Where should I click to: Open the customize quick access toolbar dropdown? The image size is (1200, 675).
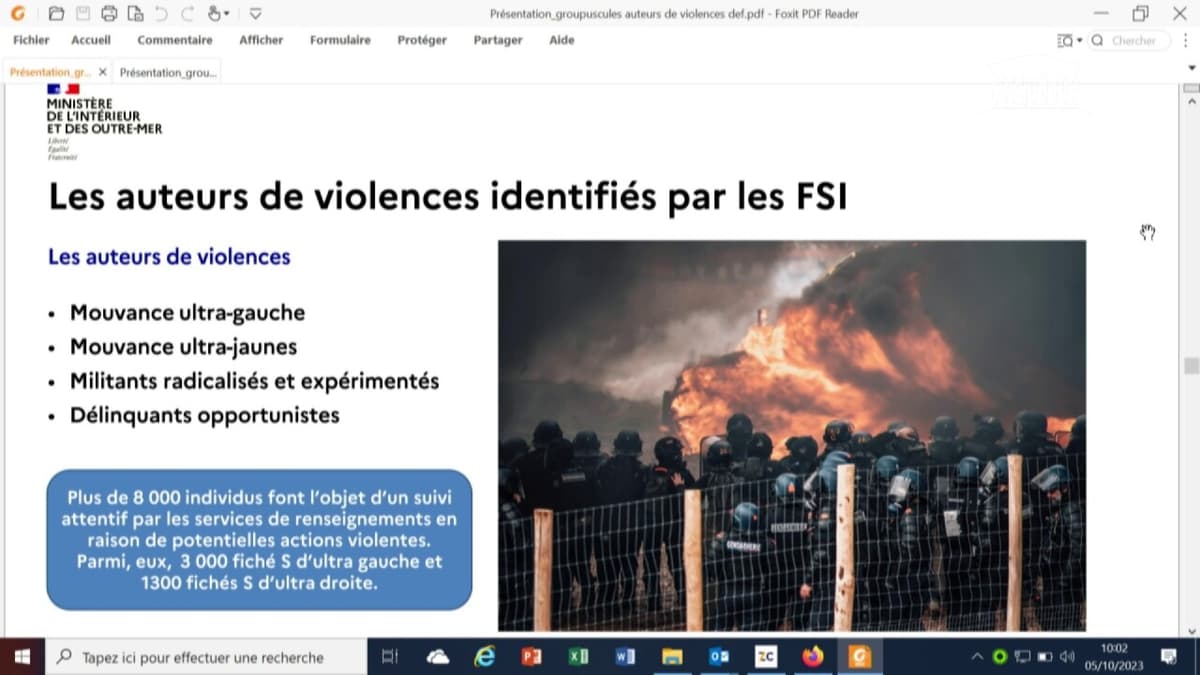point(255,14)
